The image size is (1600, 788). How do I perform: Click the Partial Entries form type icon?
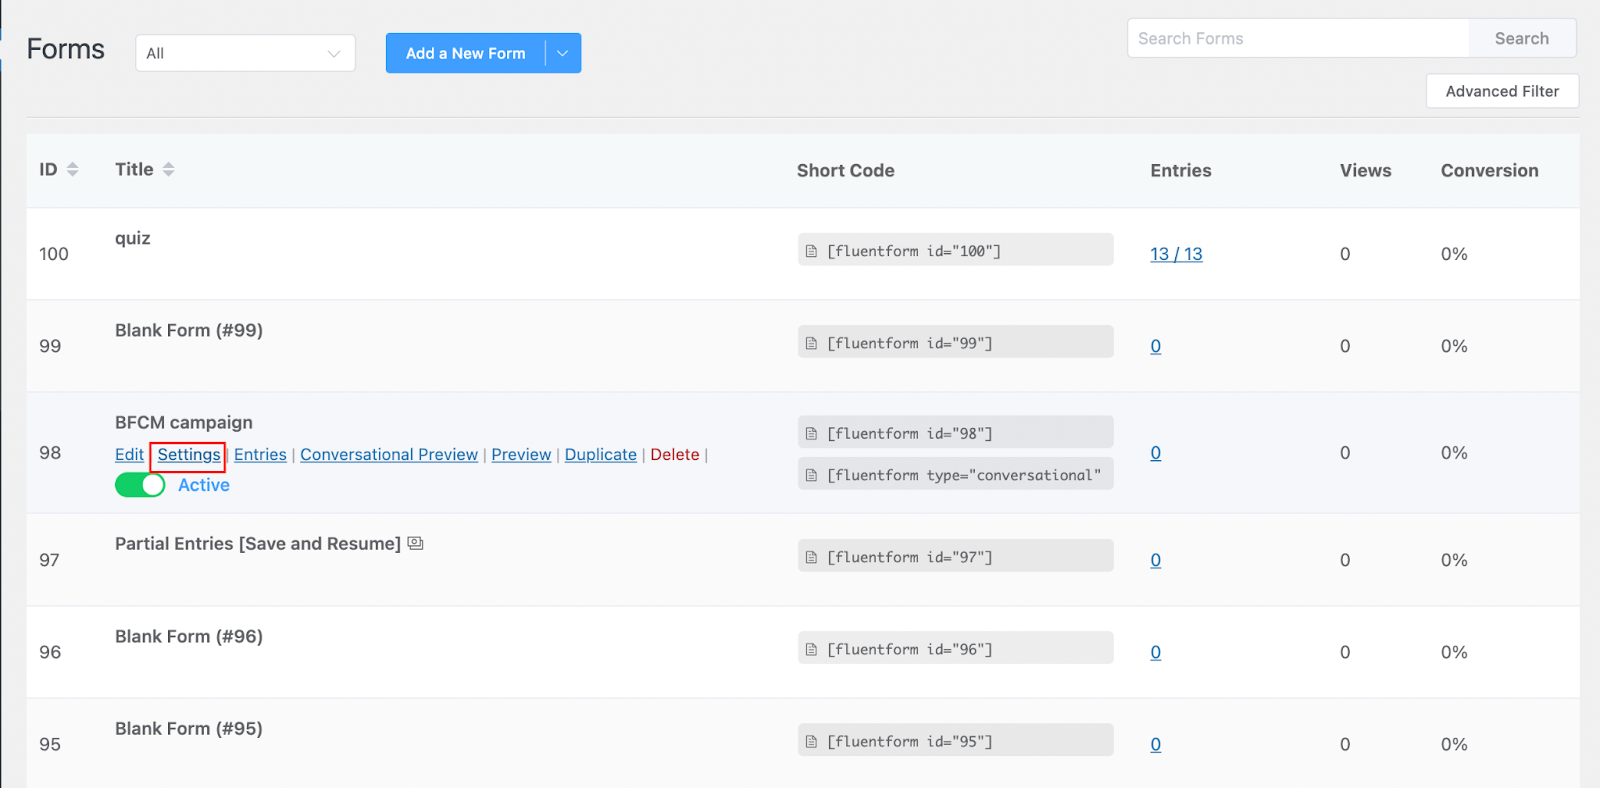point(416,543)
